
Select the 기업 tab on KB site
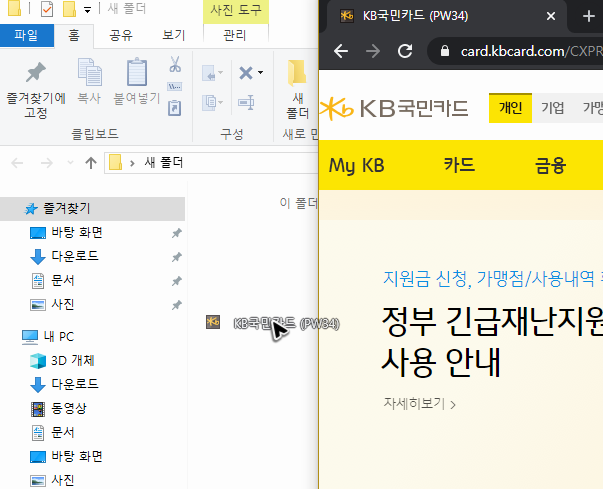coord(553,108)
